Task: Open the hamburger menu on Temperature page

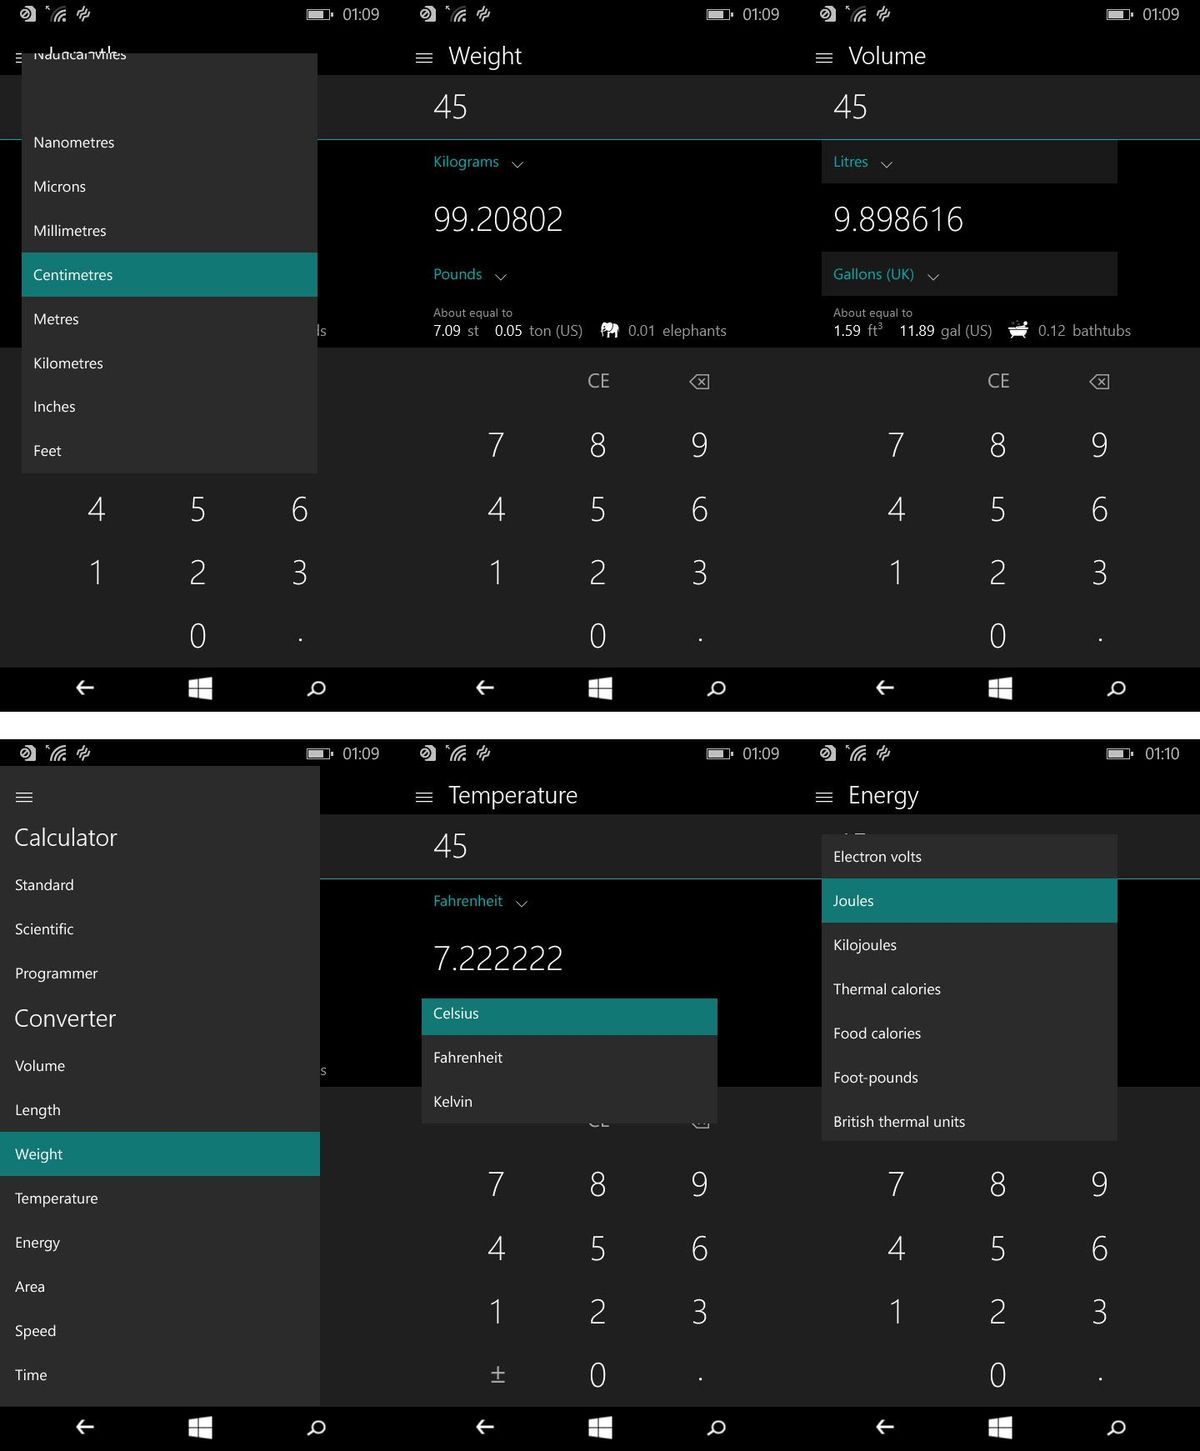Action: pos(424,796)
